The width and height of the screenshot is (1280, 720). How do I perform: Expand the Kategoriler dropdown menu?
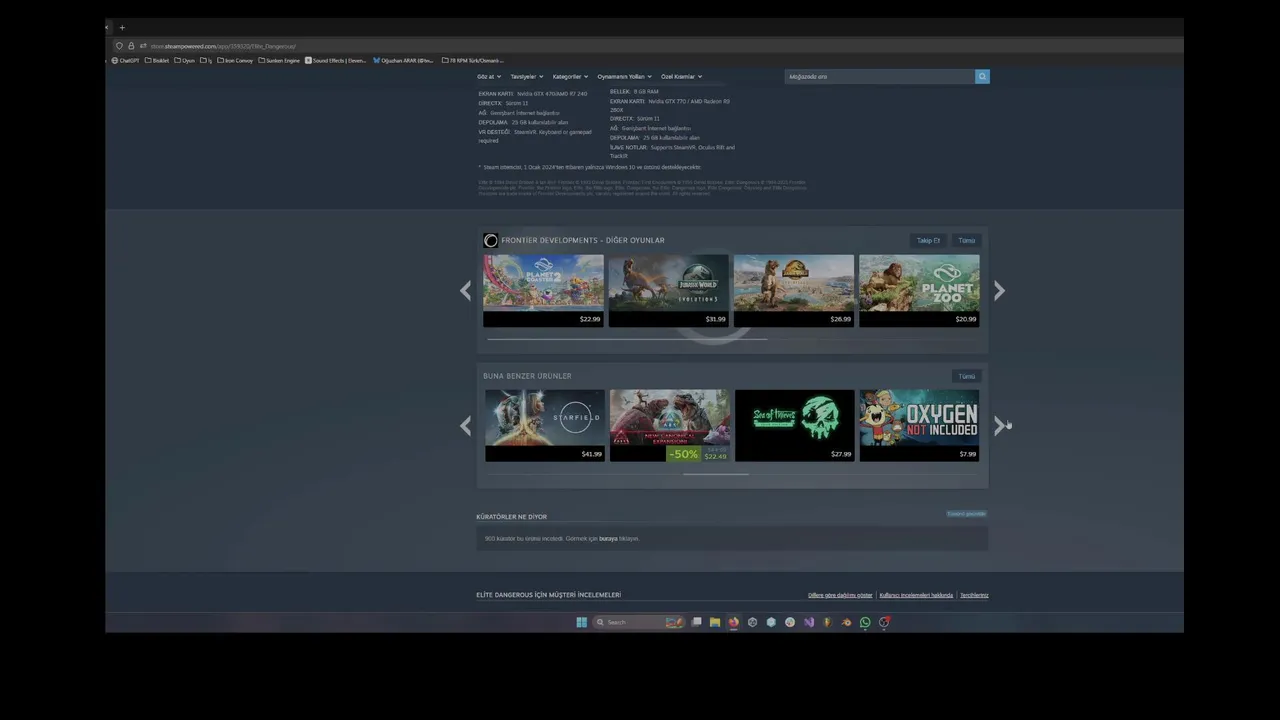(570, 76)
